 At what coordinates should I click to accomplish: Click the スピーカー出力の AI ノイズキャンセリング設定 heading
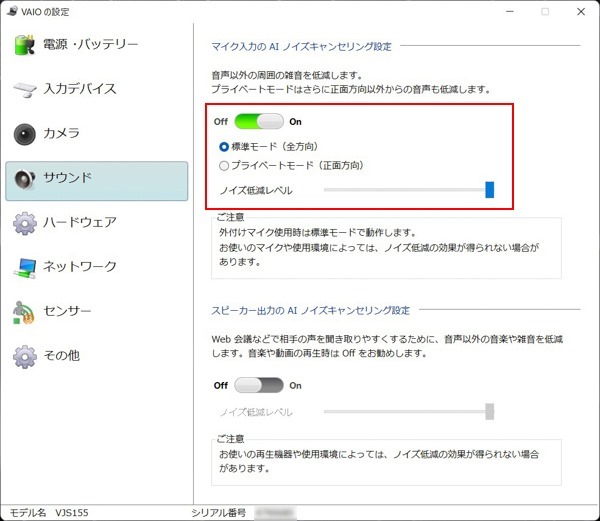(x=310, y=310)
